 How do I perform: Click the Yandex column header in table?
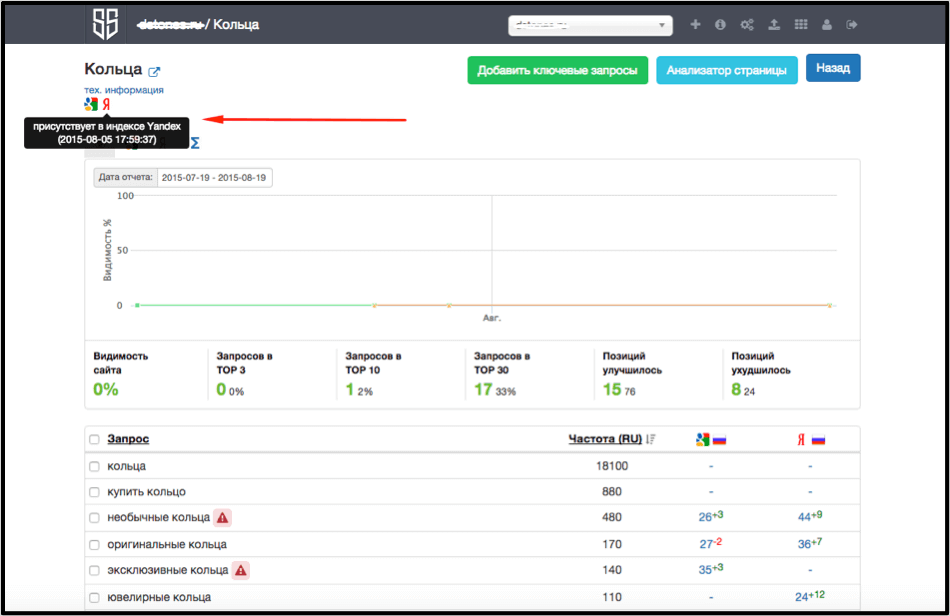[810, 439]
